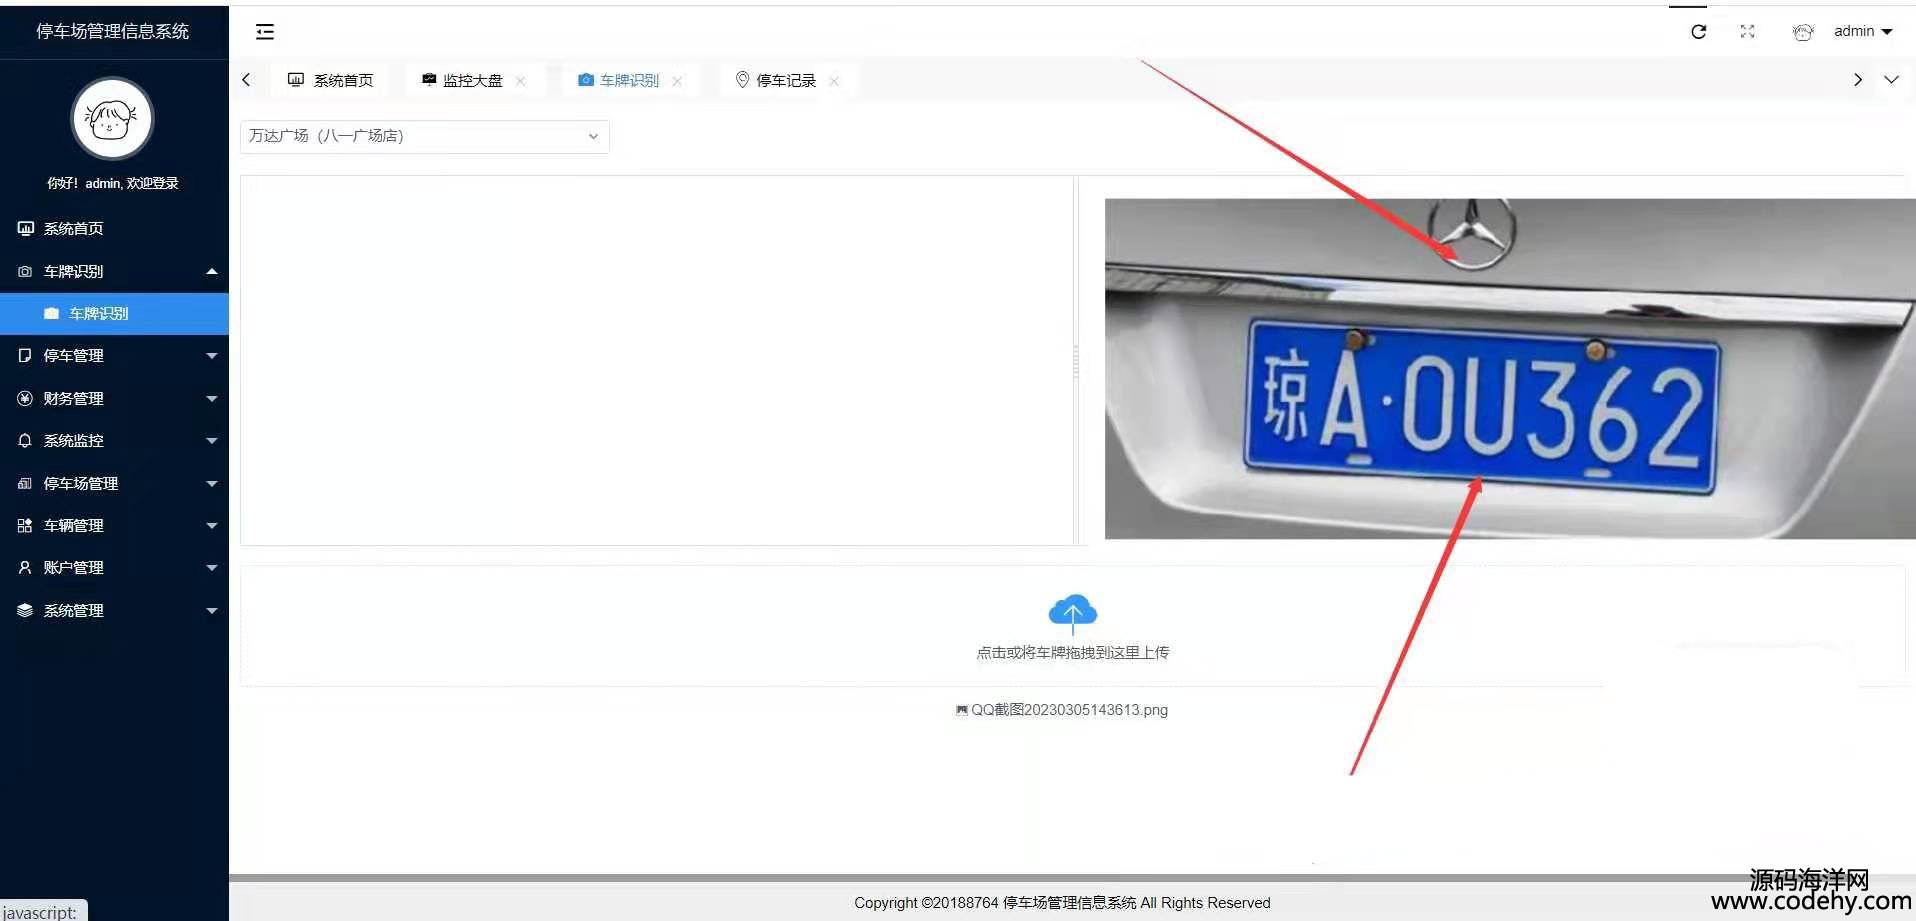Expand the 财务管理 sidebar menu

coord(114,398)
